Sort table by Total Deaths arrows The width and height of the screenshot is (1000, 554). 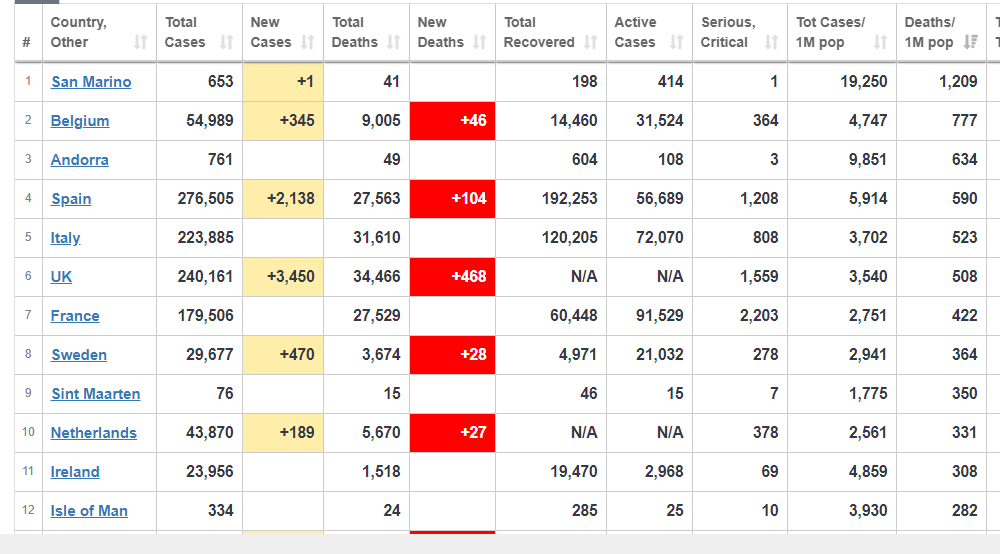[393, 42]
